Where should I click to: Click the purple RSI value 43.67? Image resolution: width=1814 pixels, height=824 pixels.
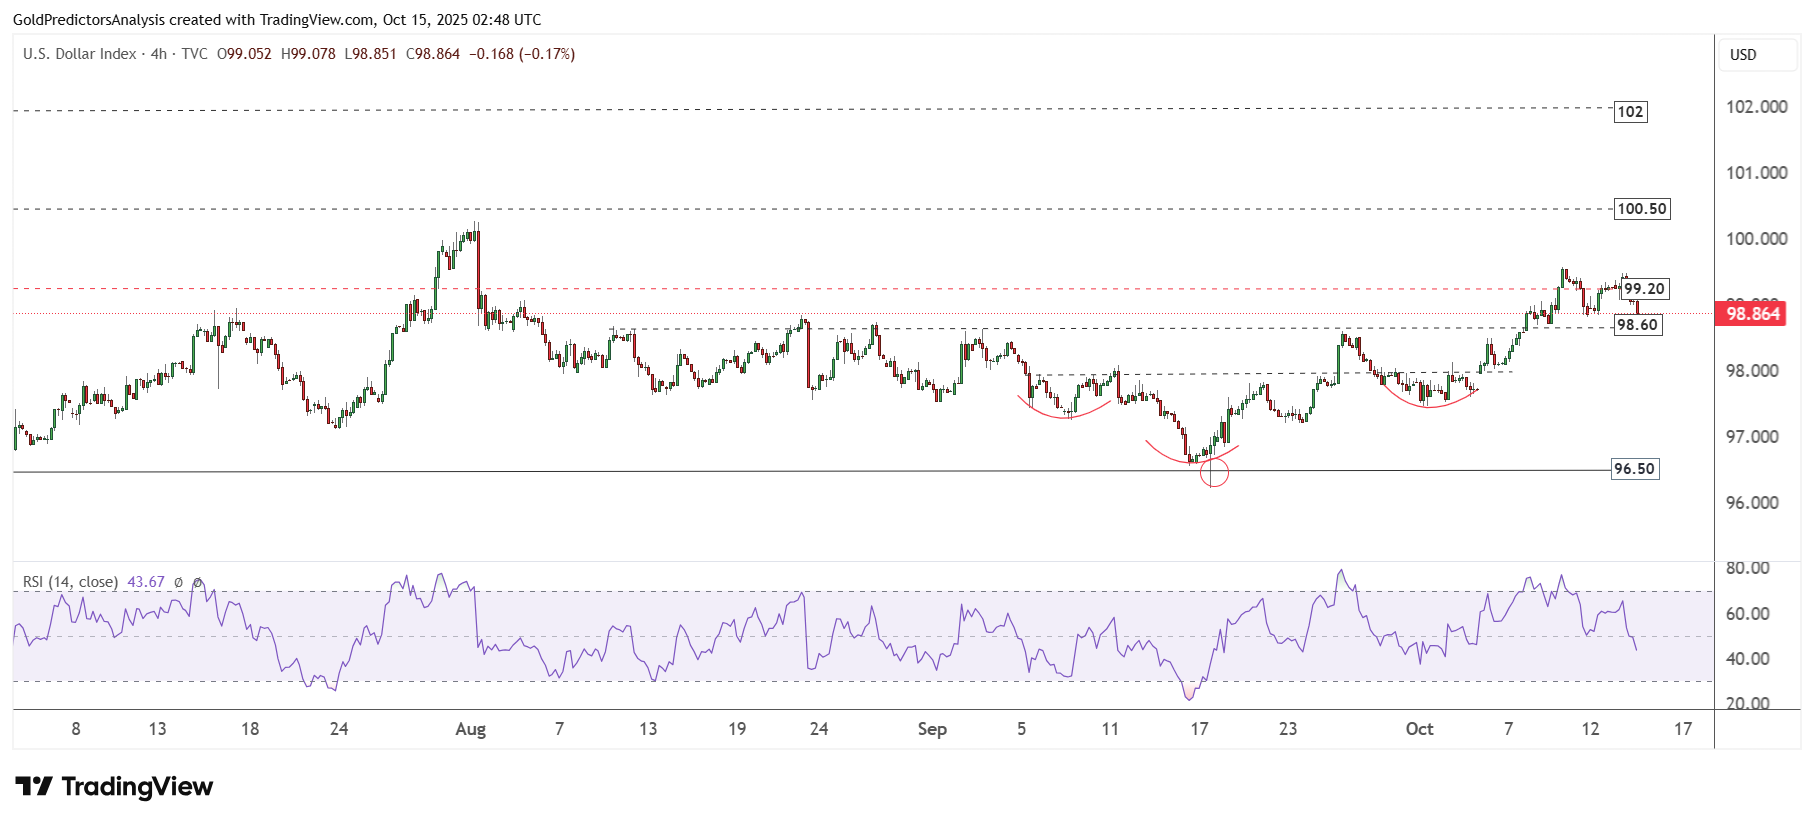tap(146, 582)
